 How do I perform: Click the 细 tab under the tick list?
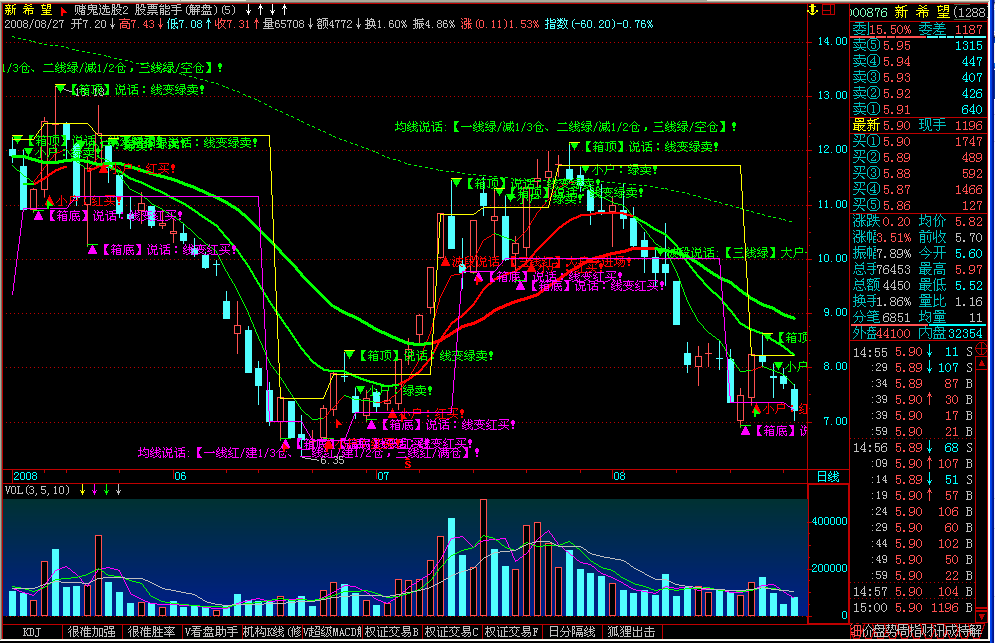pos(856,631)
